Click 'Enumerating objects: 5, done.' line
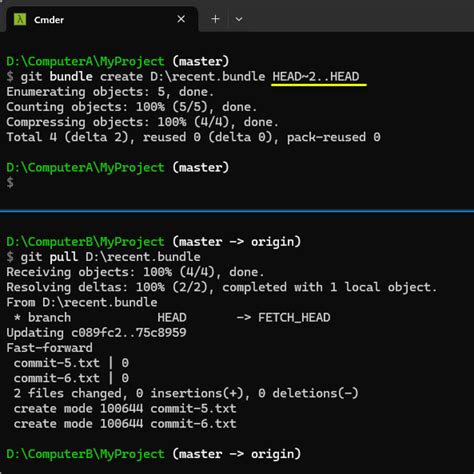Screen dimensions: 474x474 click(x=110, y=92)
